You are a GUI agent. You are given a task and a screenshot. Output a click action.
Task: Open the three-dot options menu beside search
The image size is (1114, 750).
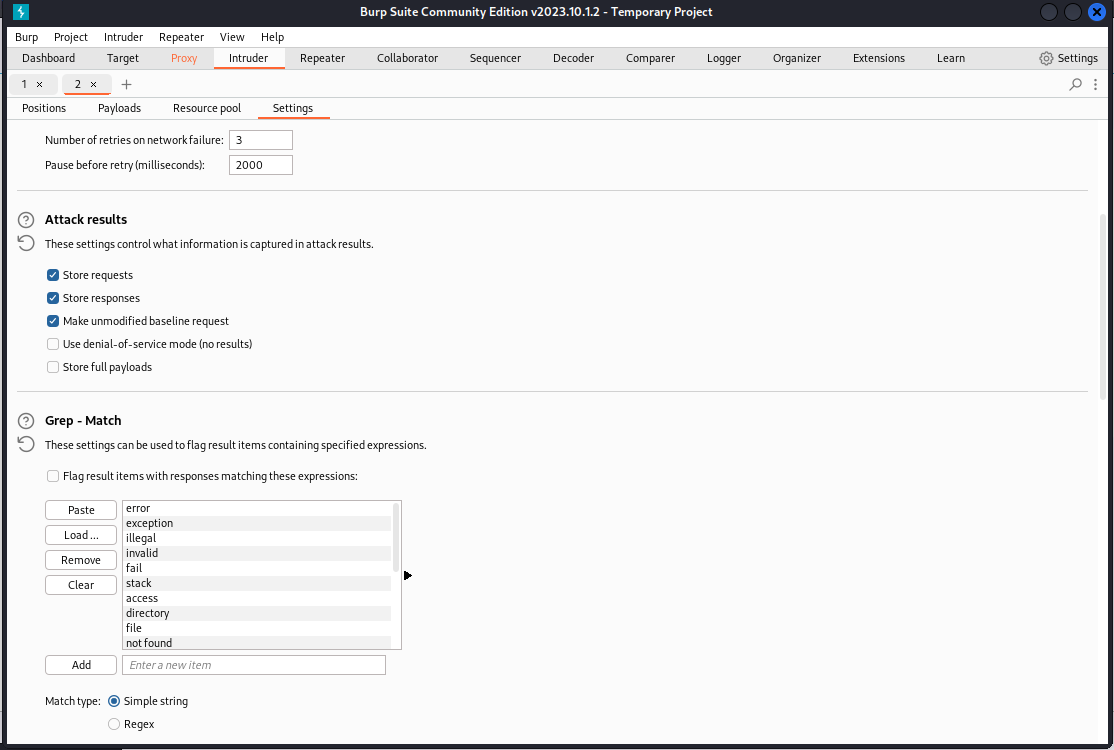[1096, 85]
